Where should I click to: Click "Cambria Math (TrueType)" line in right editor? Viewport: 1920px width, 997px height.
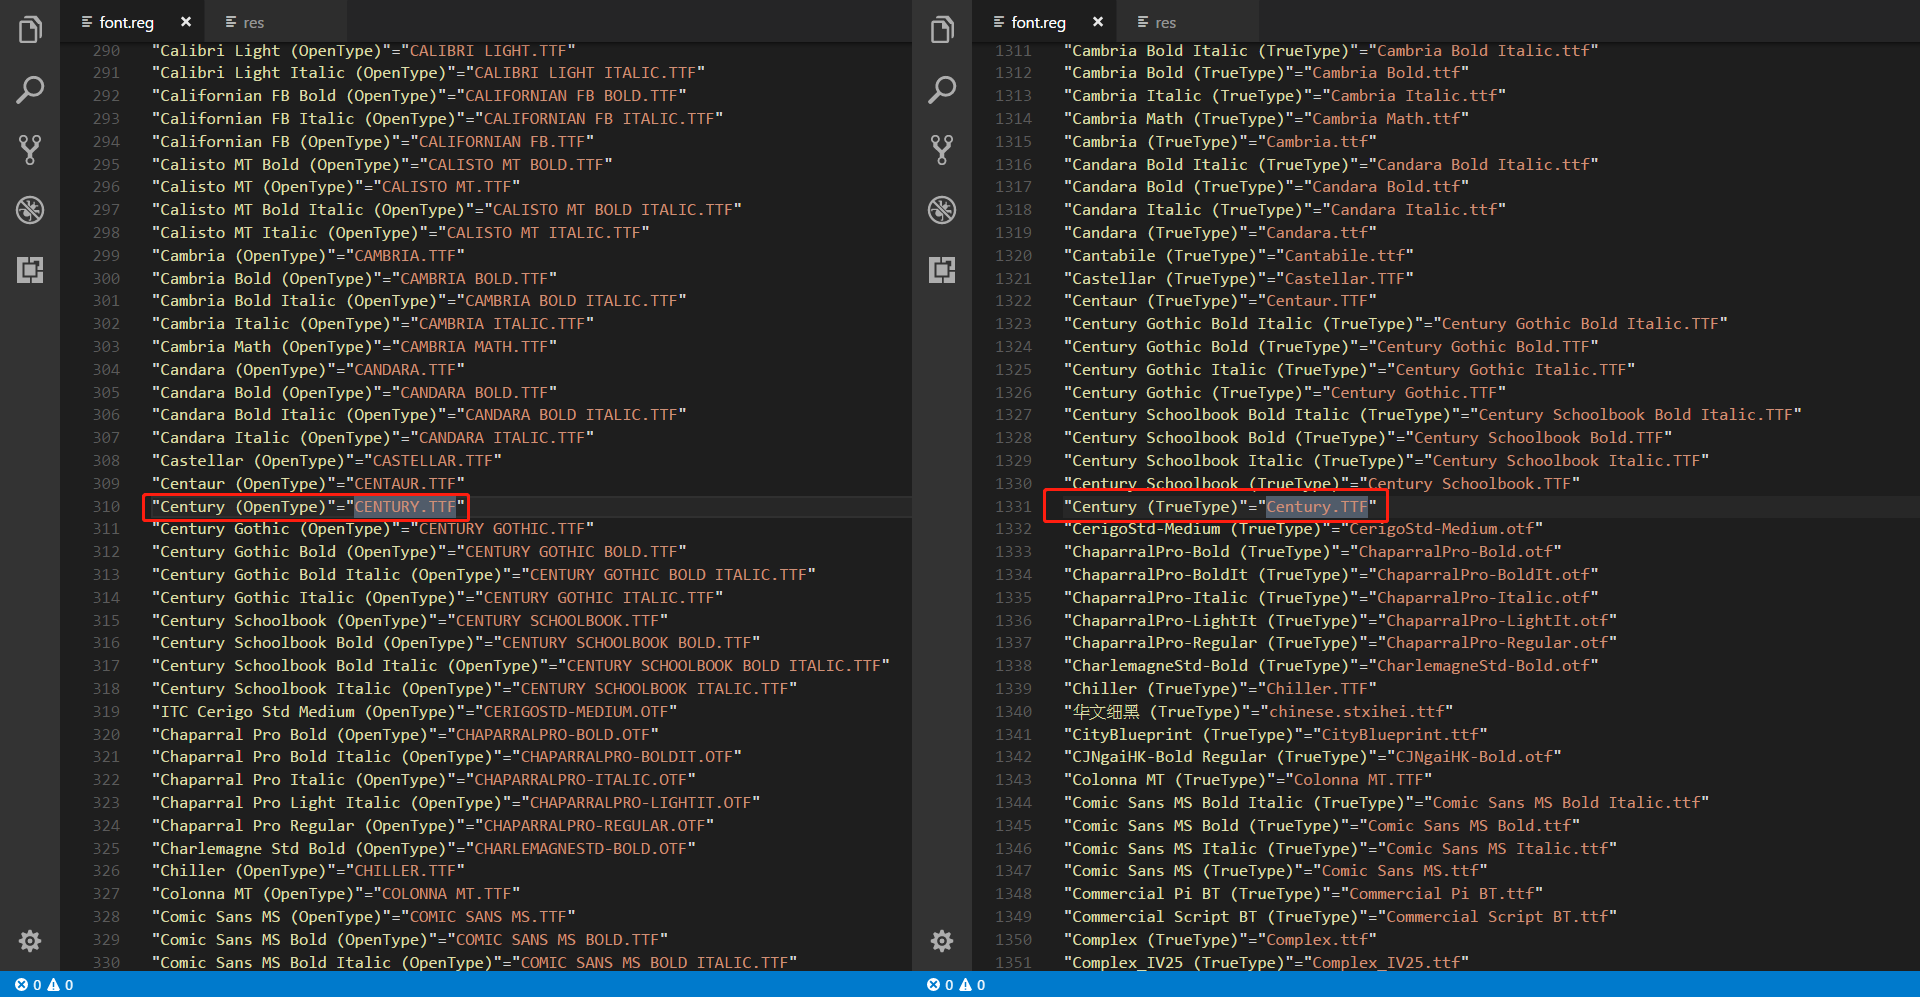(x=1266, y=119)
